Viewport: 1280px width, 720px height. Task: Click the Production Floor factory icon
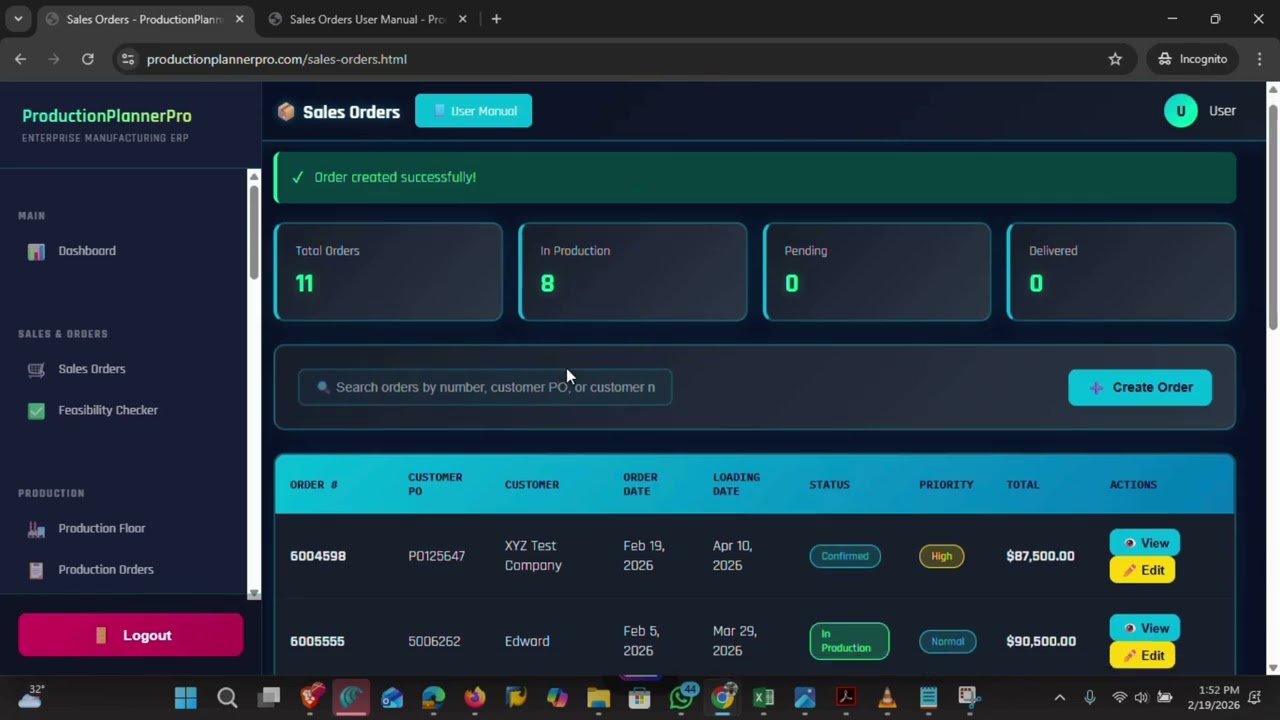(x=36, y=529)
